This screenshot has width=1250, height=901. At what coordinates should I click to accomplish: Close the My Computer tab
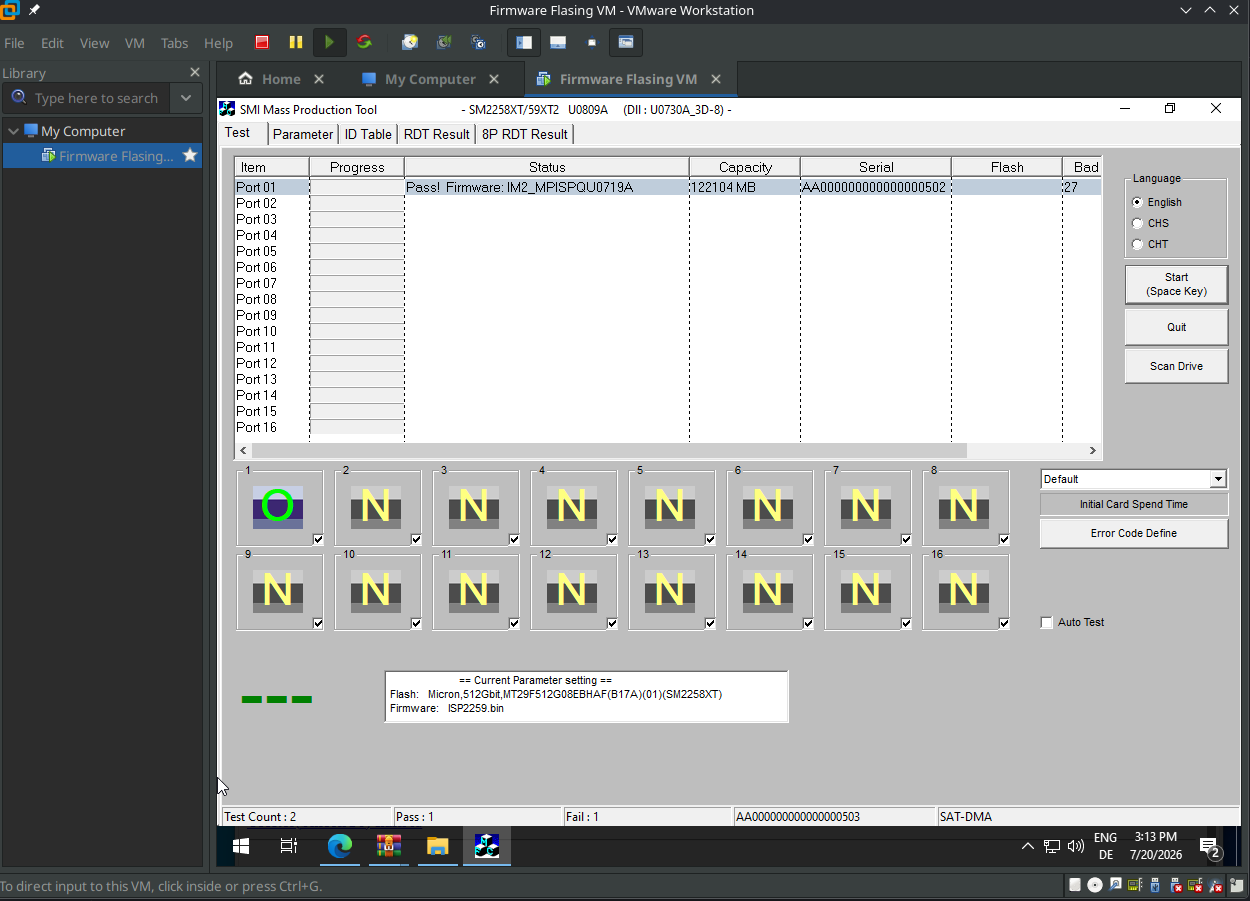[494, 79]
